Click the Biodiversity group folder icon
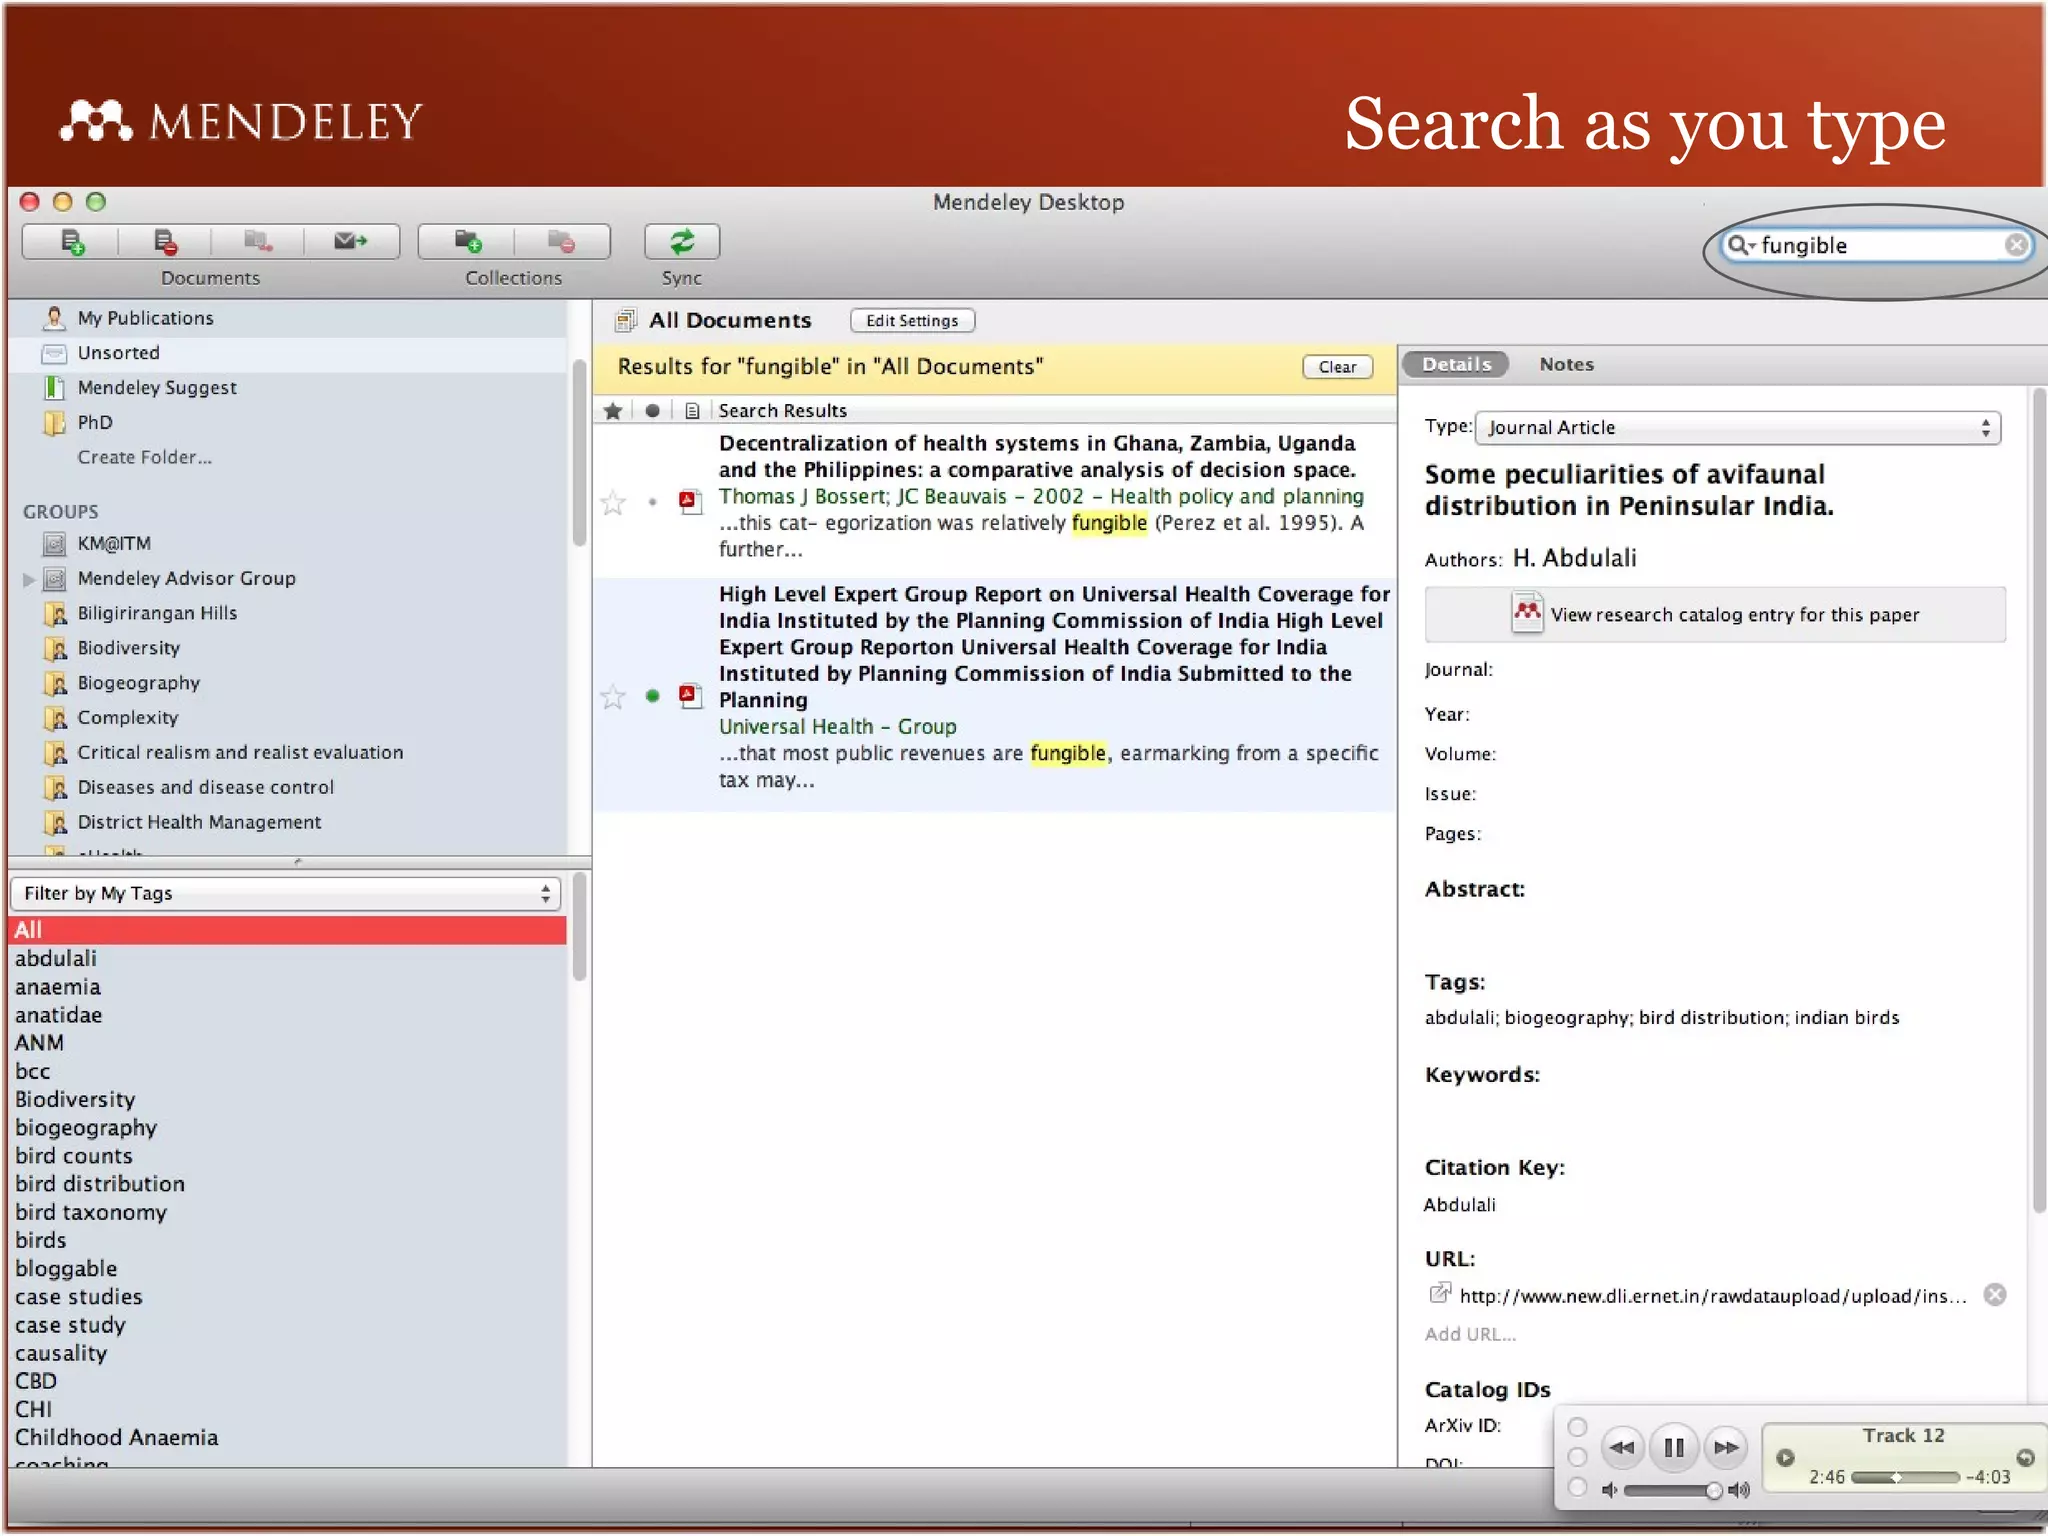This screenshot has height=1536, width=2048. pos(56,648)
